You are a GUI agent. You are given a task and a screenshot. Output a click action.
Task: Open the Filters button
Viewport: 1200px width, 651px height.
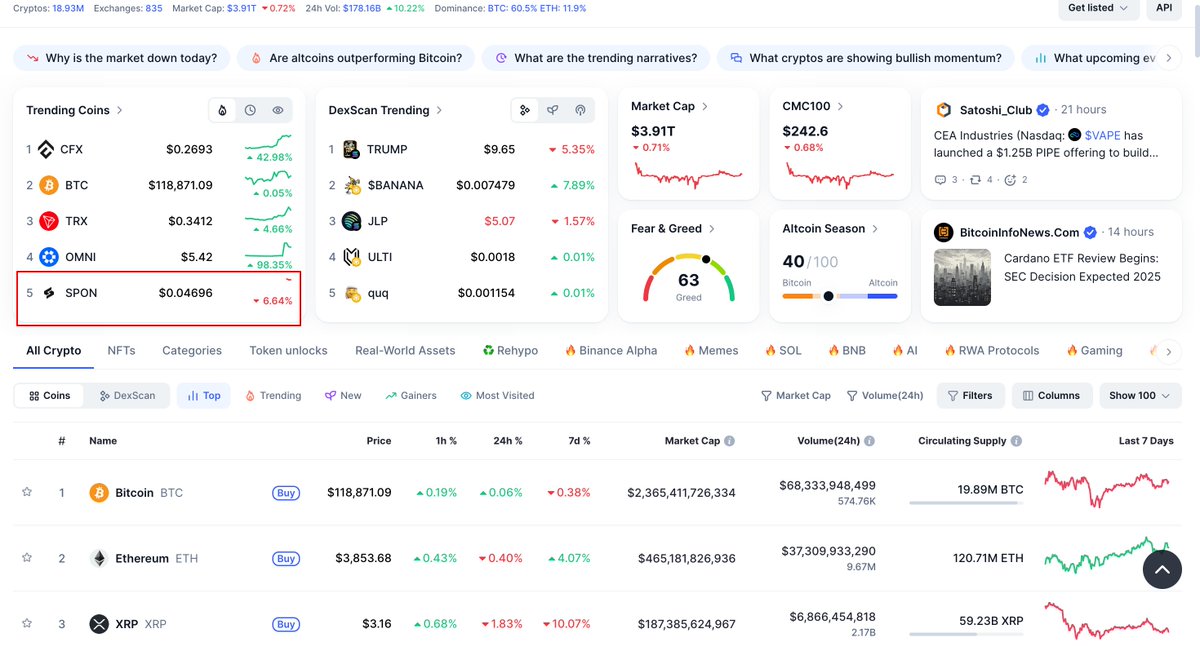click(x=970, y=396)
